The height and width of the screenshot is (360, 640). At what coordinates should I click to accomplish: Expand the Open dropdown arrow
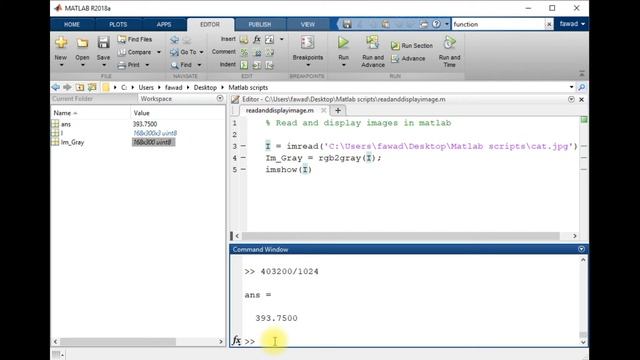(x=82, y=65)
